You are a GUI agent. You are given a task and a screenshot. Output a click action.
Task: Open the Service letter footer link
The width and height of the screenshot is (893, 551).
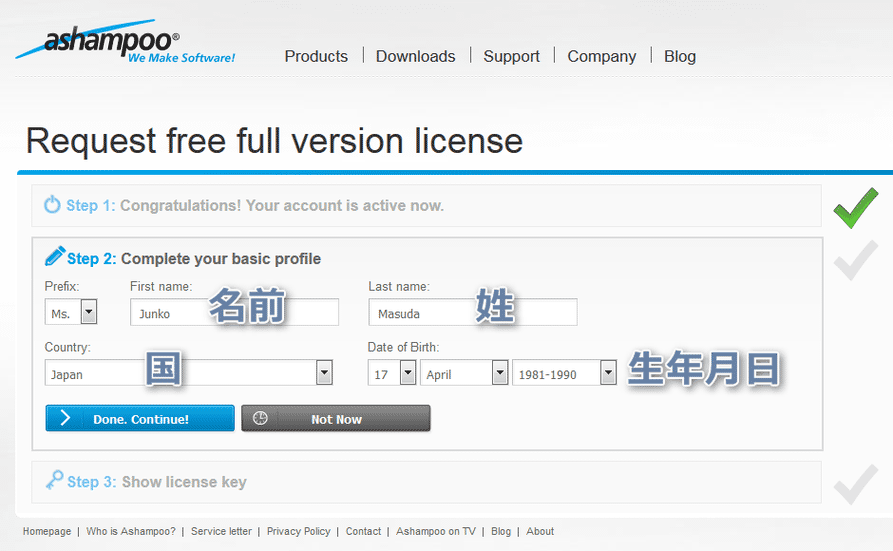[221, 531]
